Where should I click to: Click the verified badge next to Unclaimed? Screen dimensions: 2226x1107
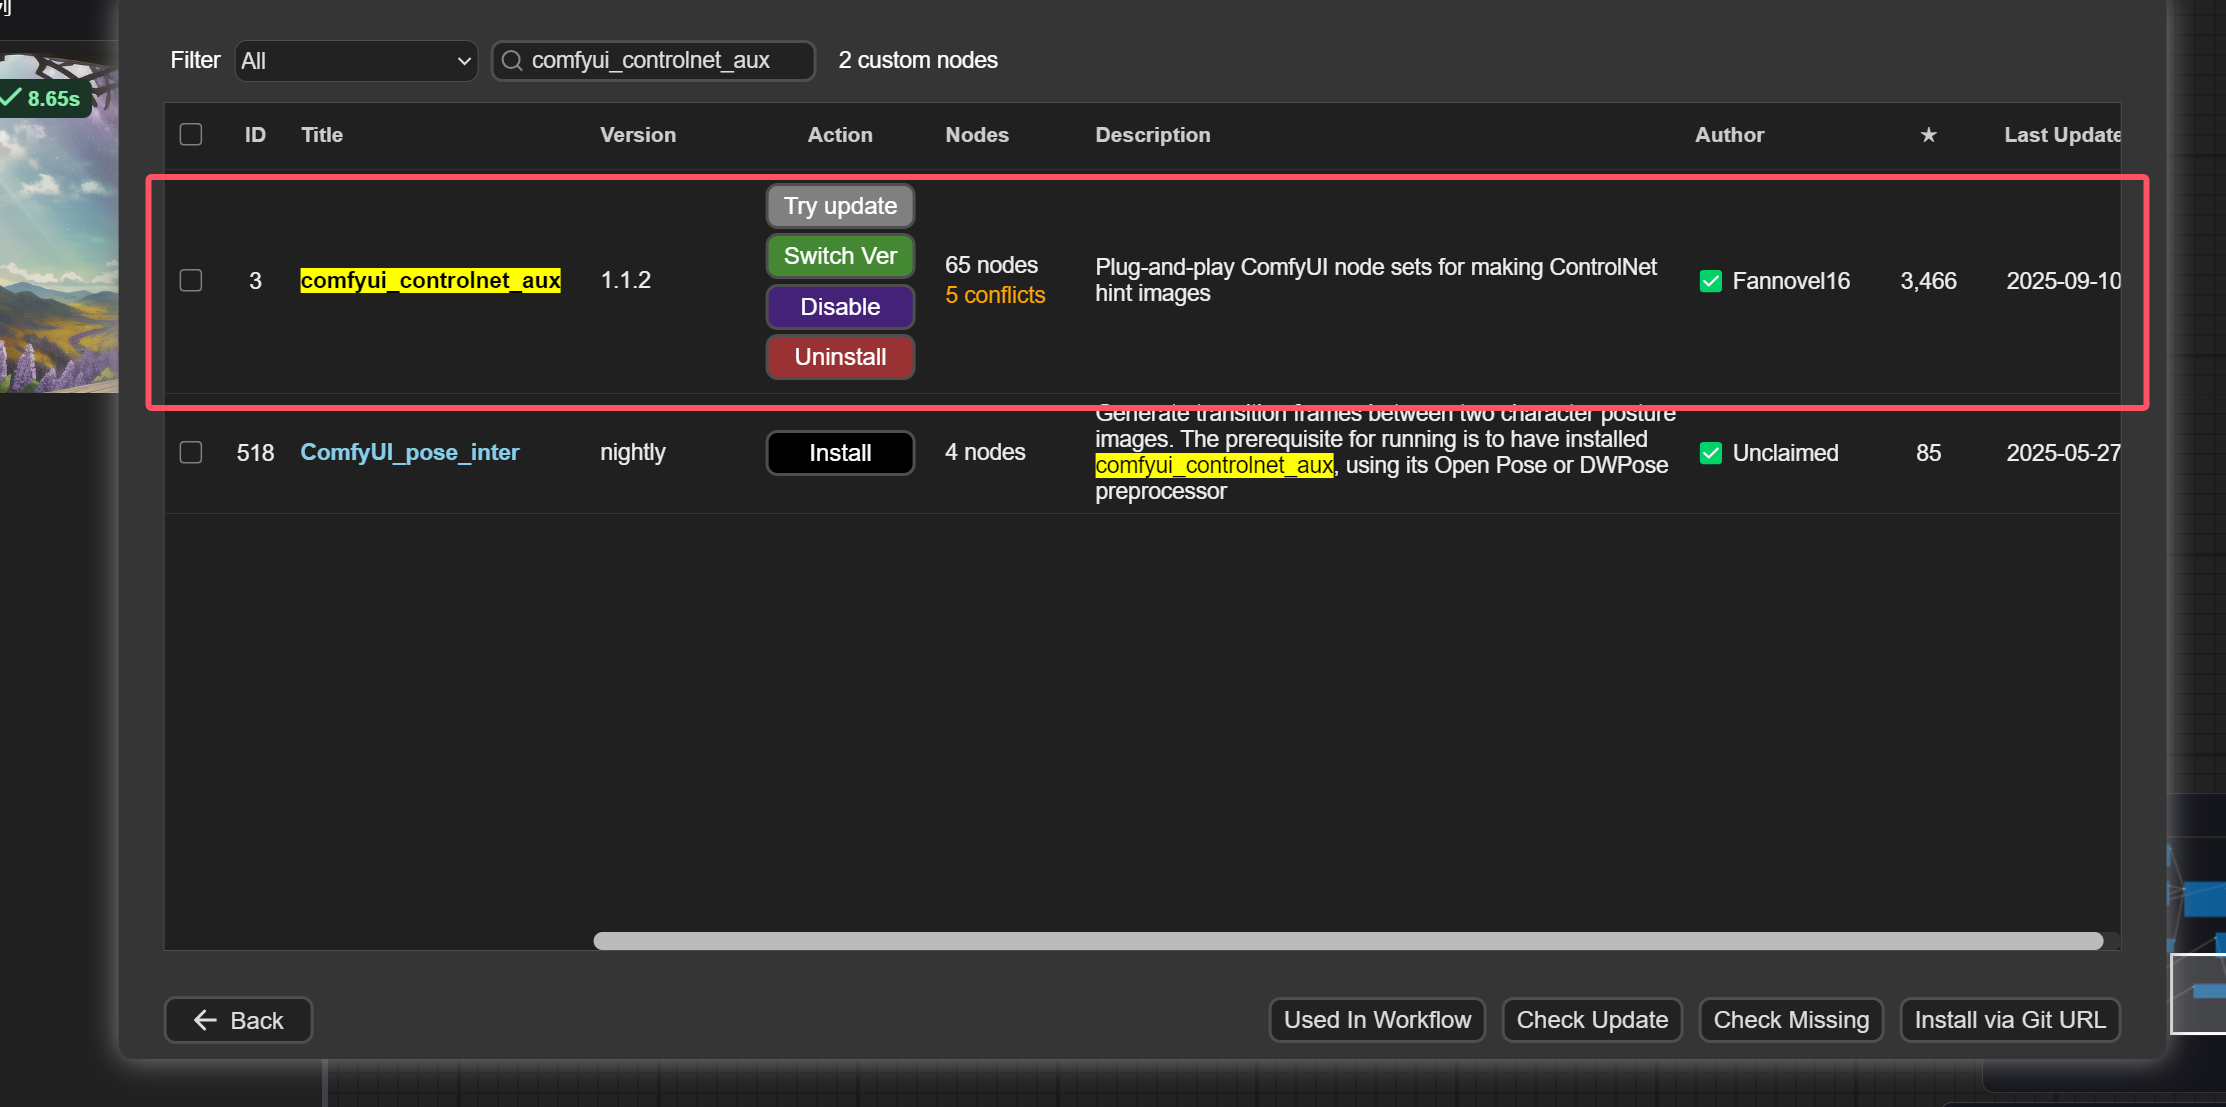click(1711, 452)
